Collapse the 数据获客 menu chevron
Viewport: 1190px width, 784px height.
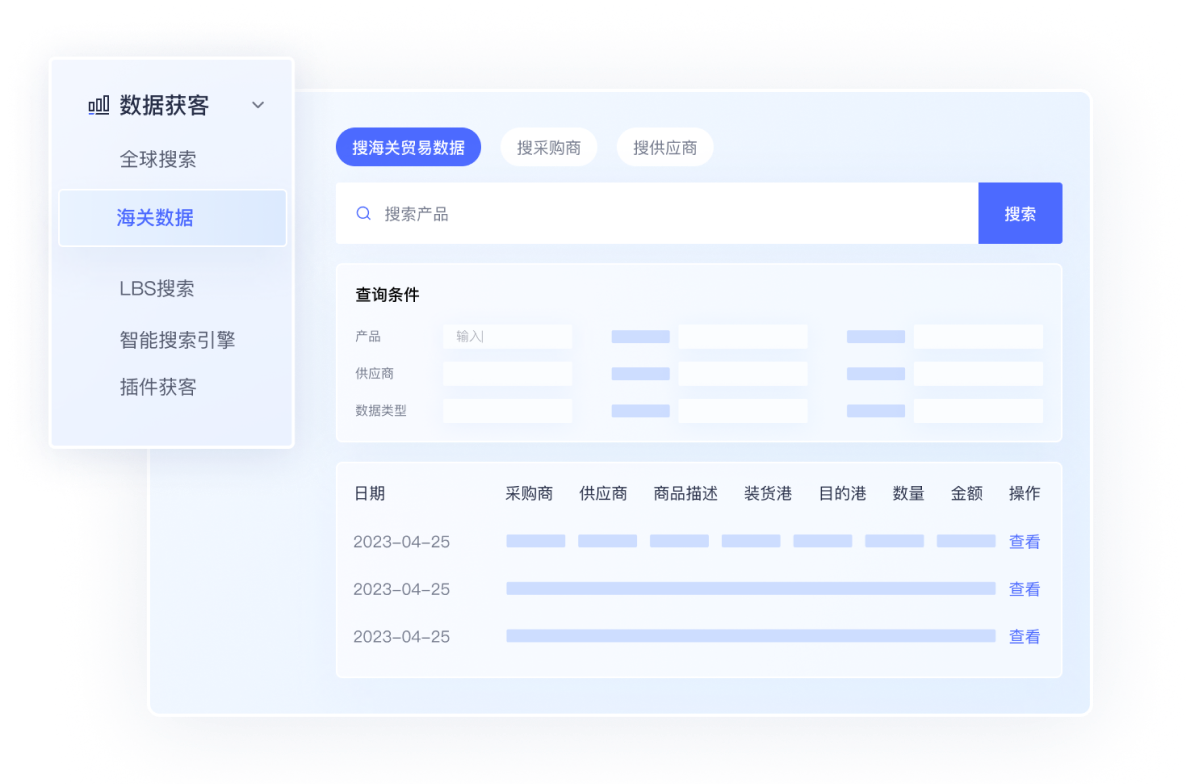click(x=258, y=105)
